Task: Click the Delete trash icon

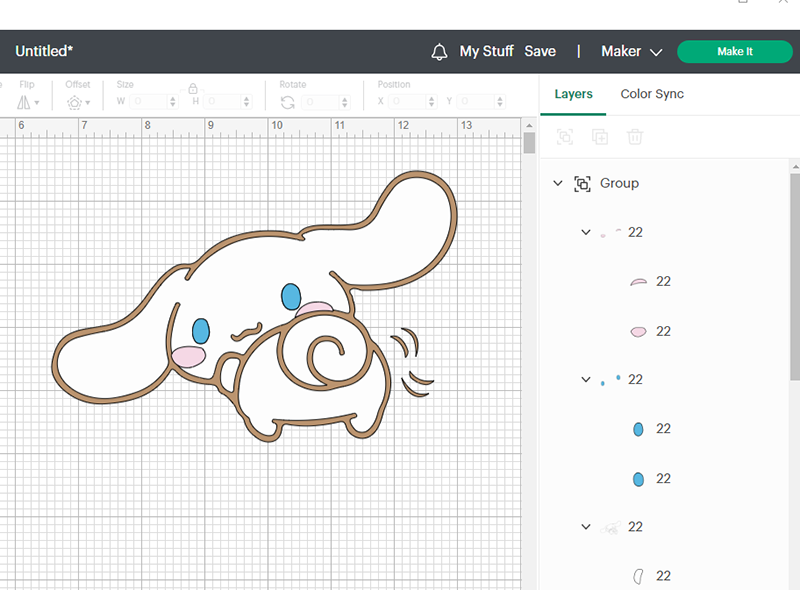Action: tap(635, 137)
